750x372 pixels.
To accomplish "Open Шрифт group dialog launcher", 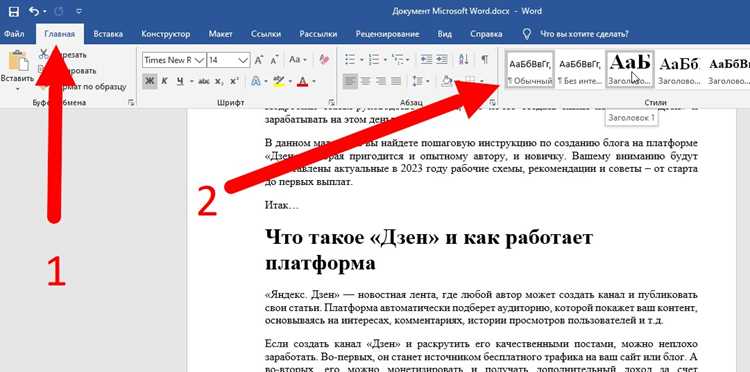I will [x=331, y=102].
